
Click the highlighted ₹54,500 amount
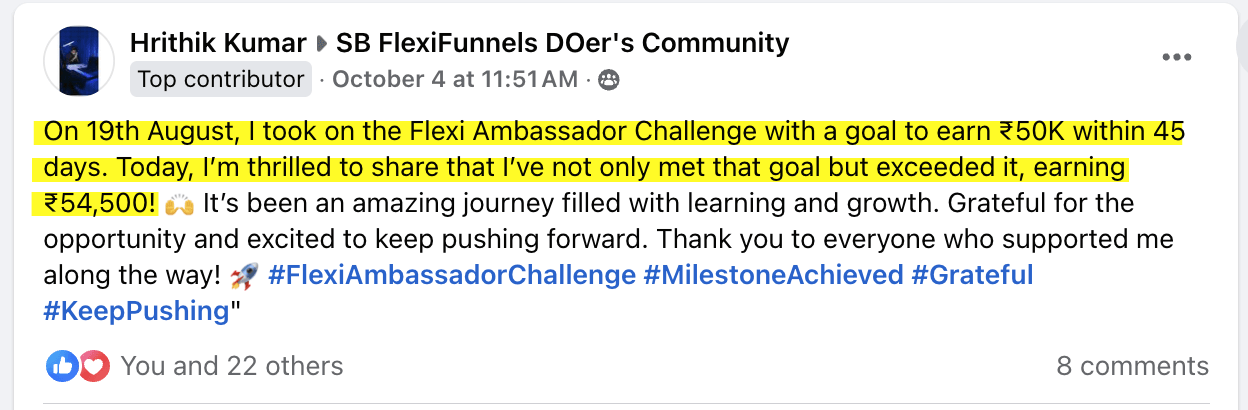coord(100,204)
